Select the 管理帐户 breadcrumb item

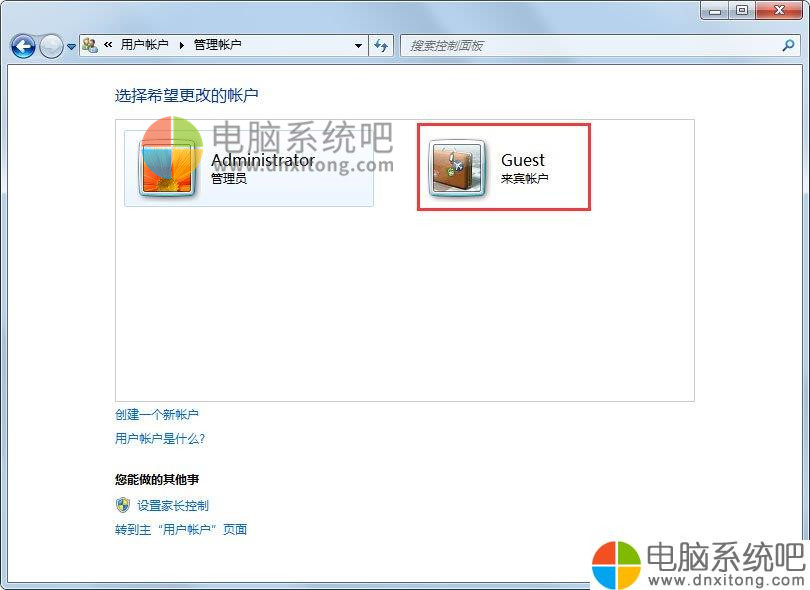click(217, 45)
